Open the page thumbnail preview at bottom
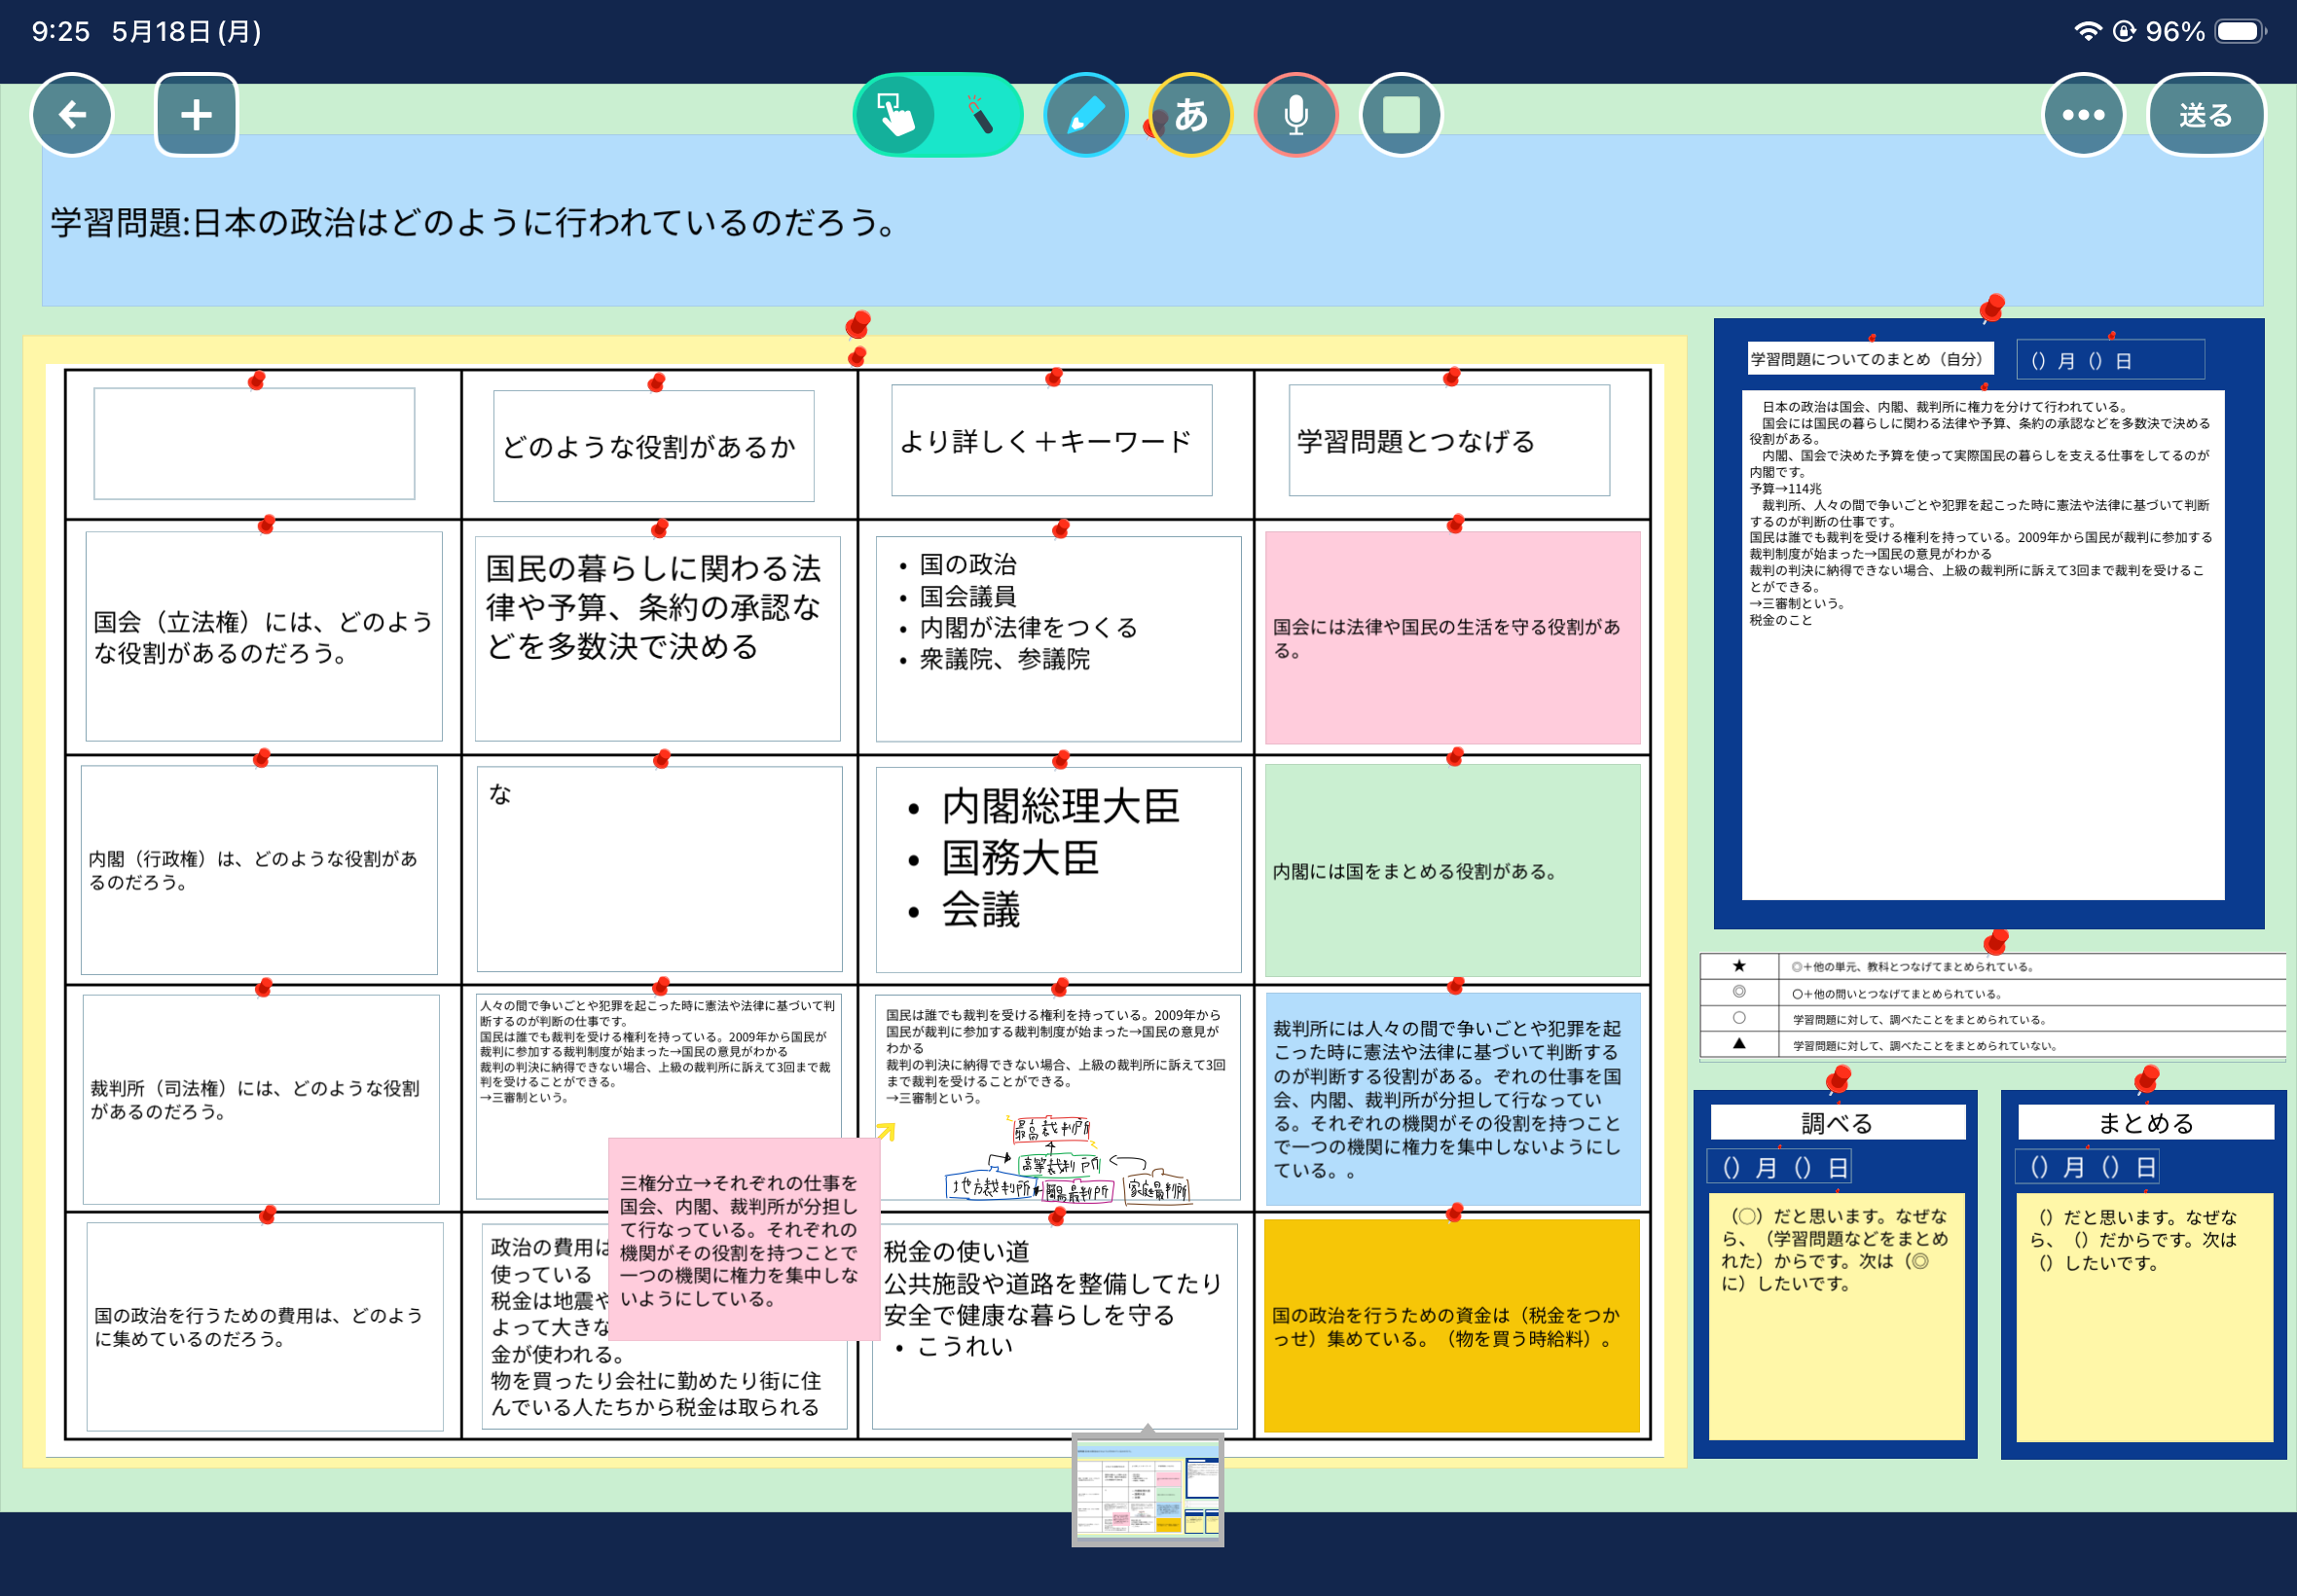The image size is (2297, 1596). point(1148,1490)
